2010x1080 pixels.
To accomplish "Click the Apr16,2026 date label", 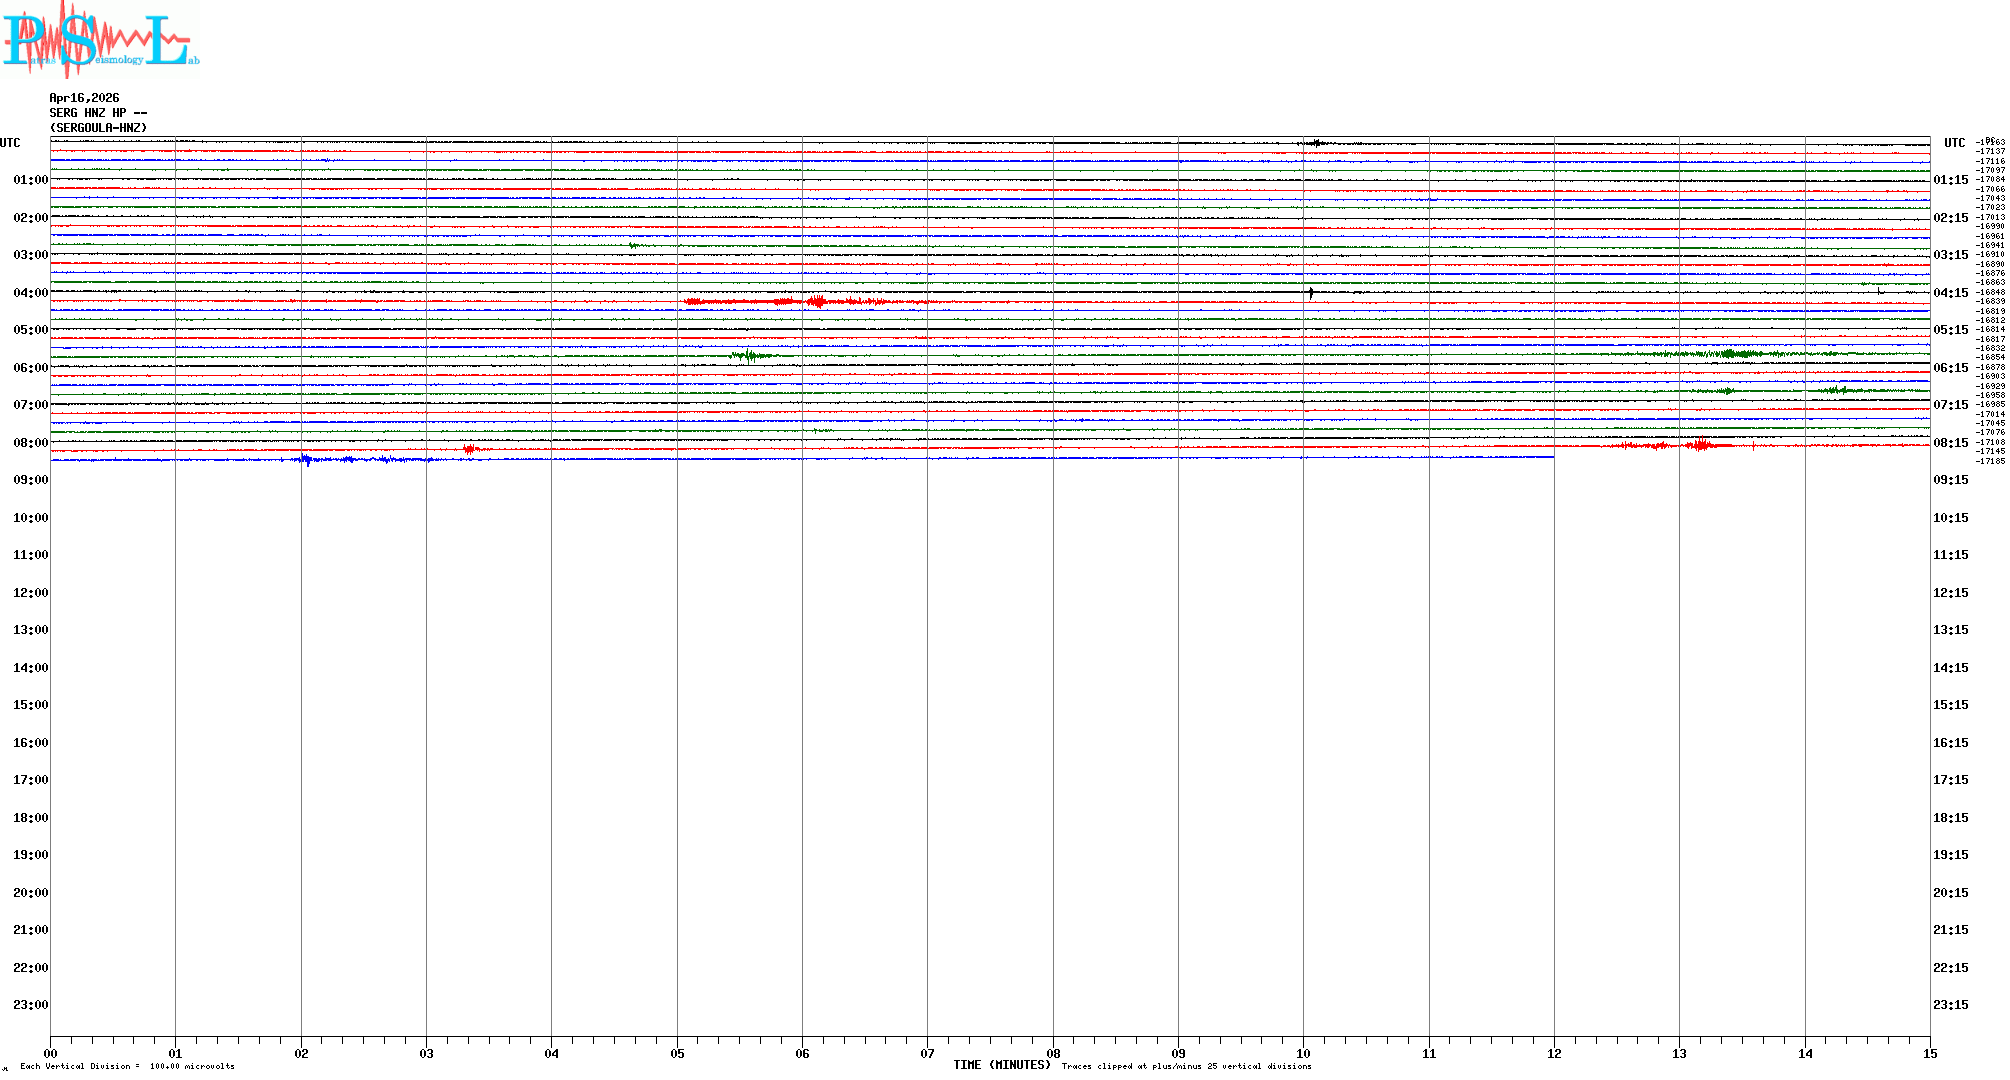I will [x=84, y=98].
